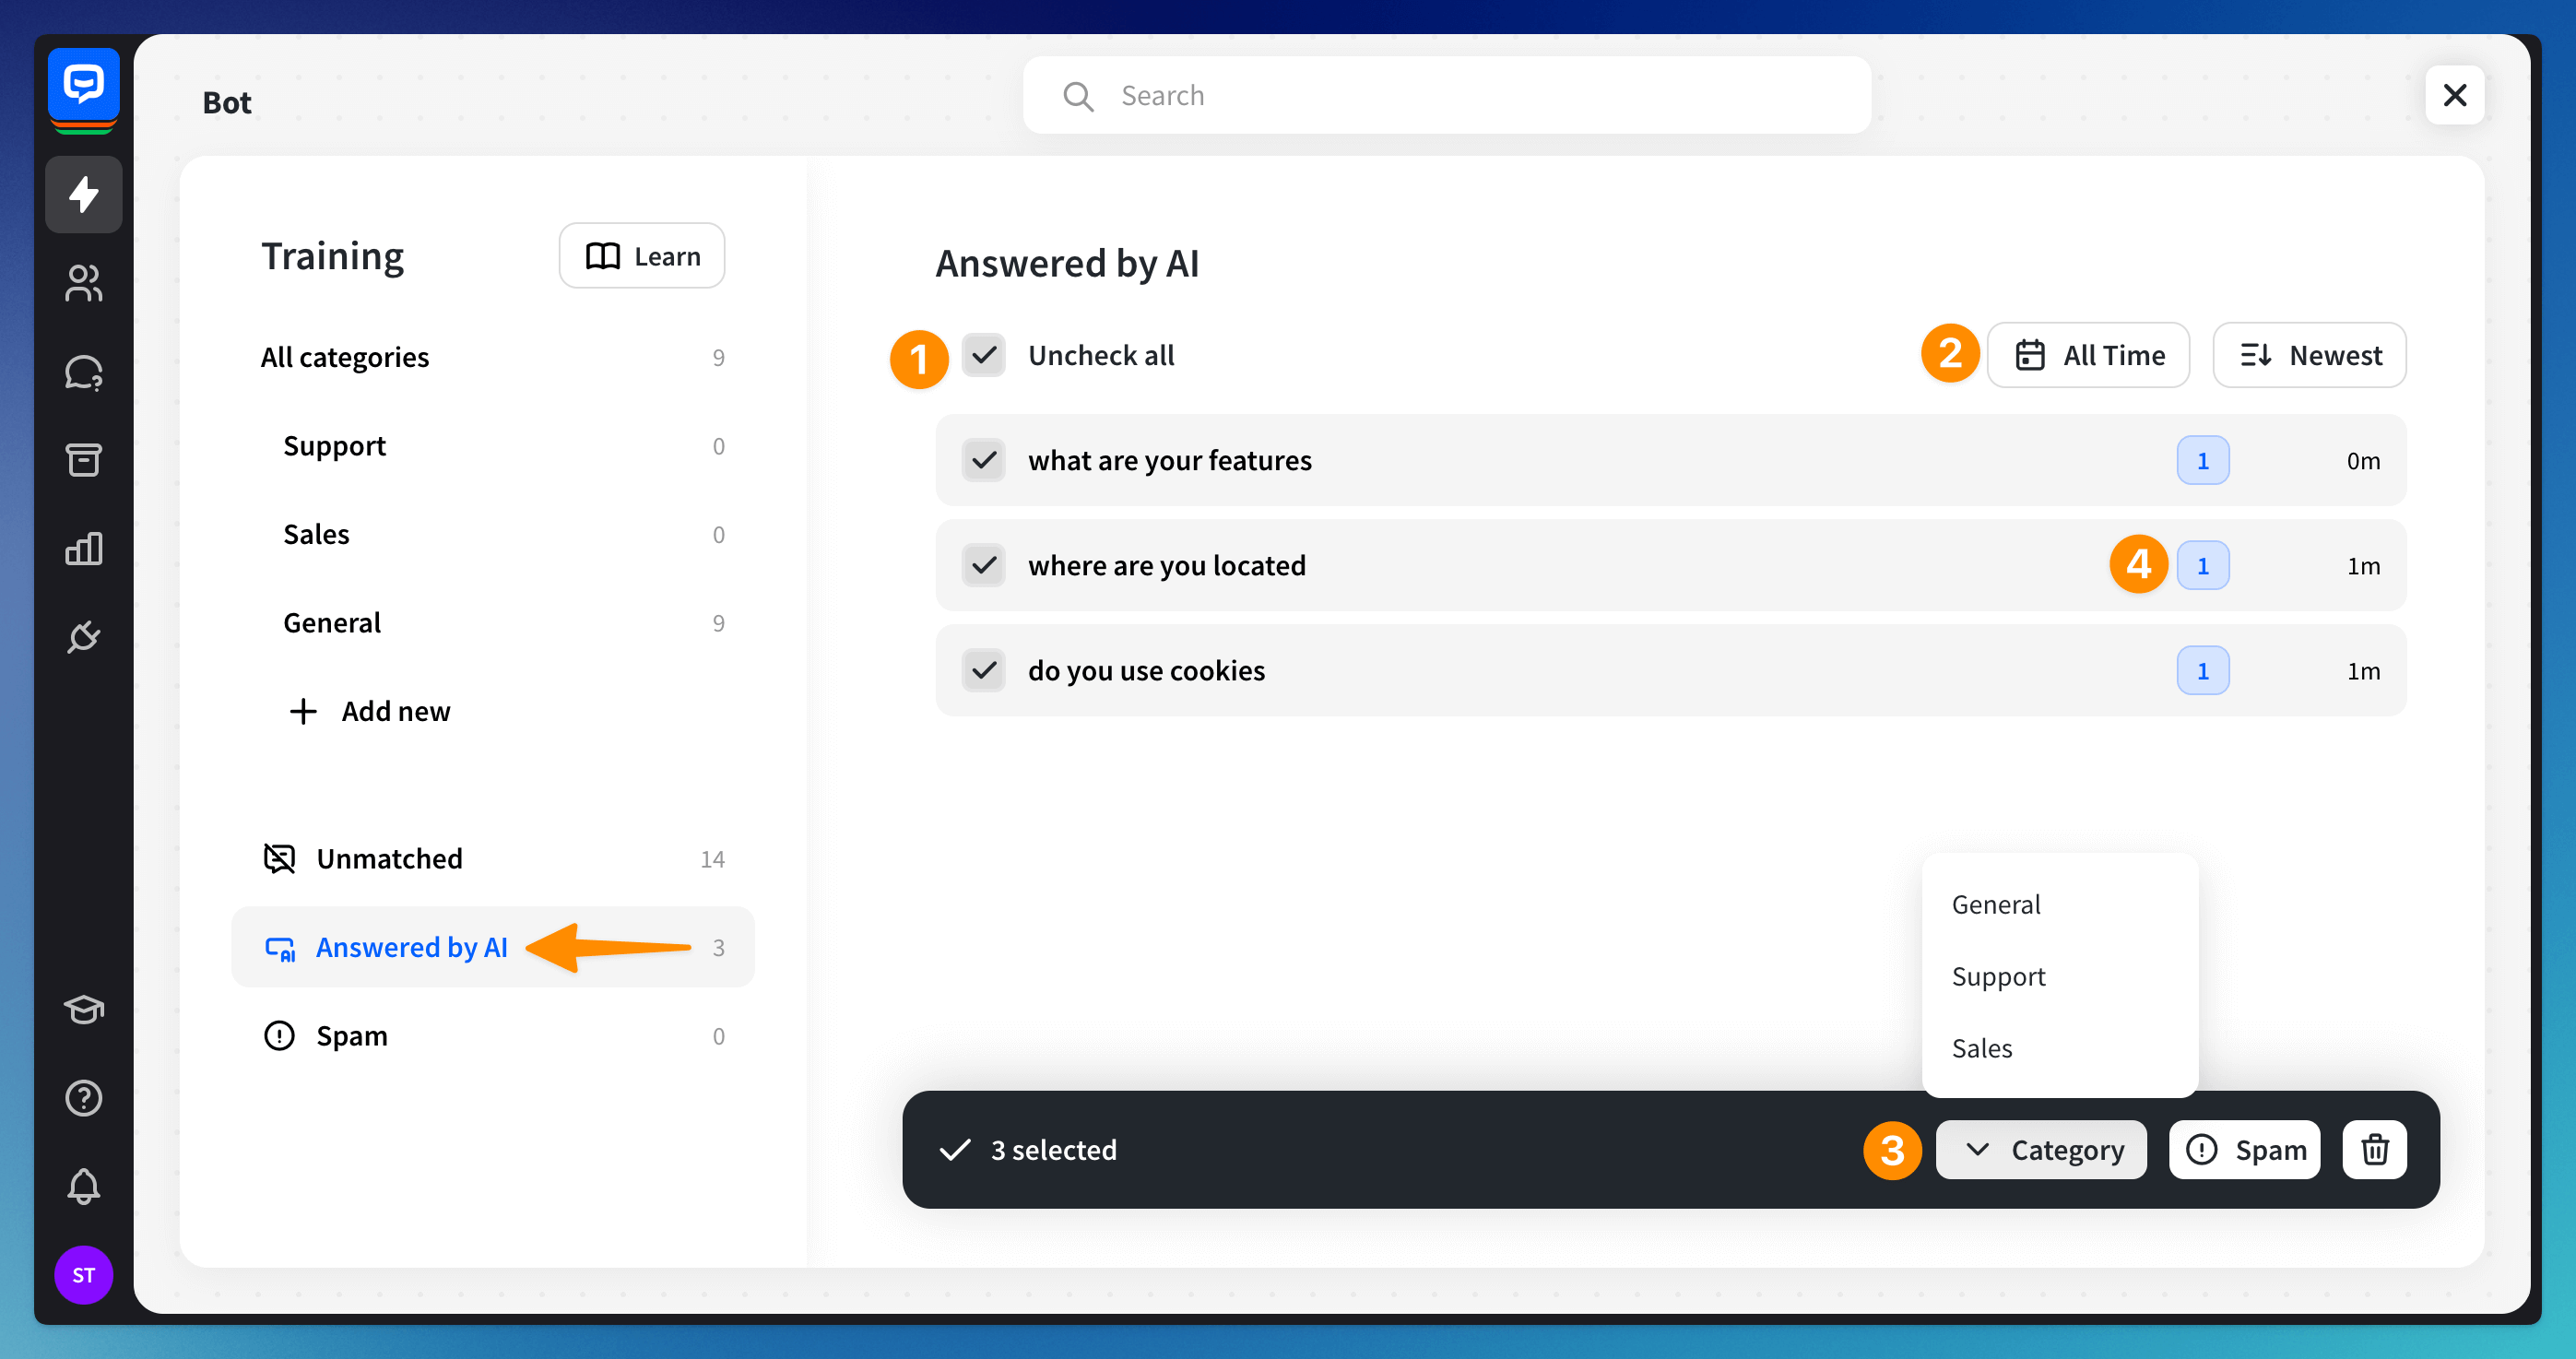Mark selected questions as Spam

point(2244,1150)
